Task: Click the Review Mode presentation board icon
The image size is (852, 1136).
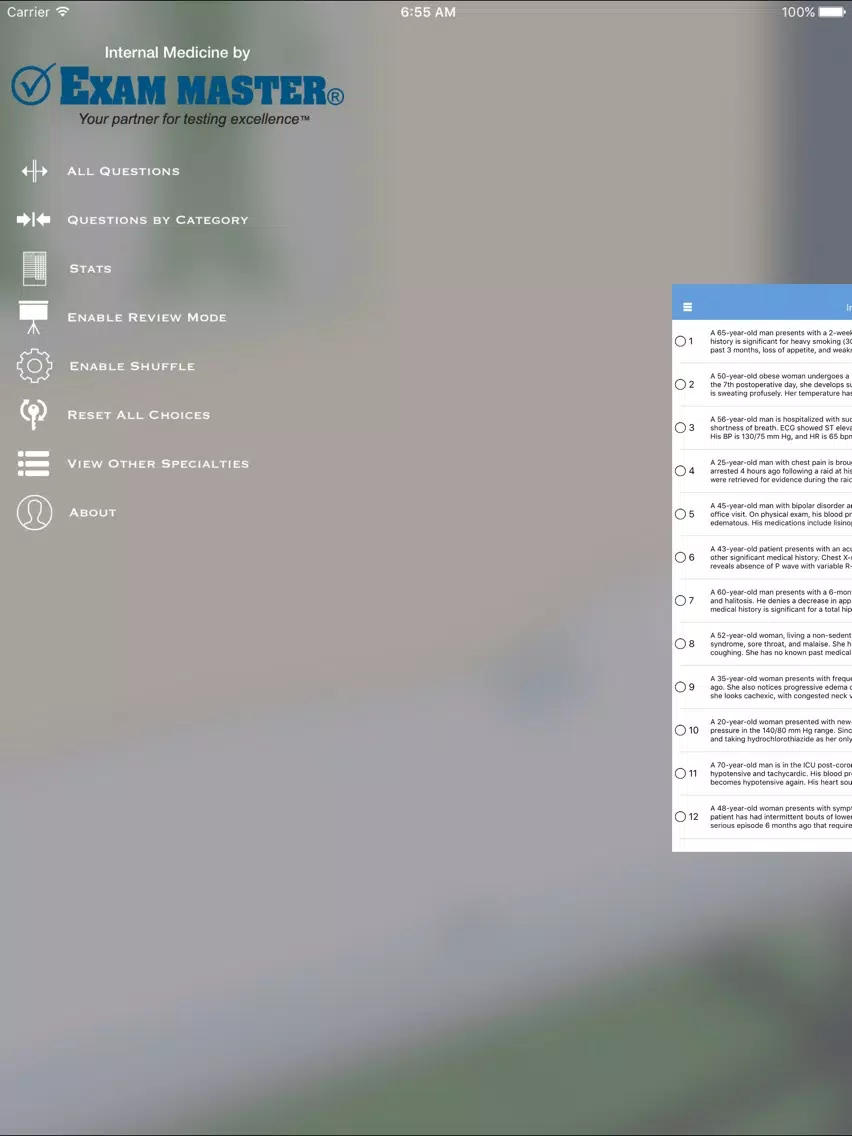Action: click(33, 317)
